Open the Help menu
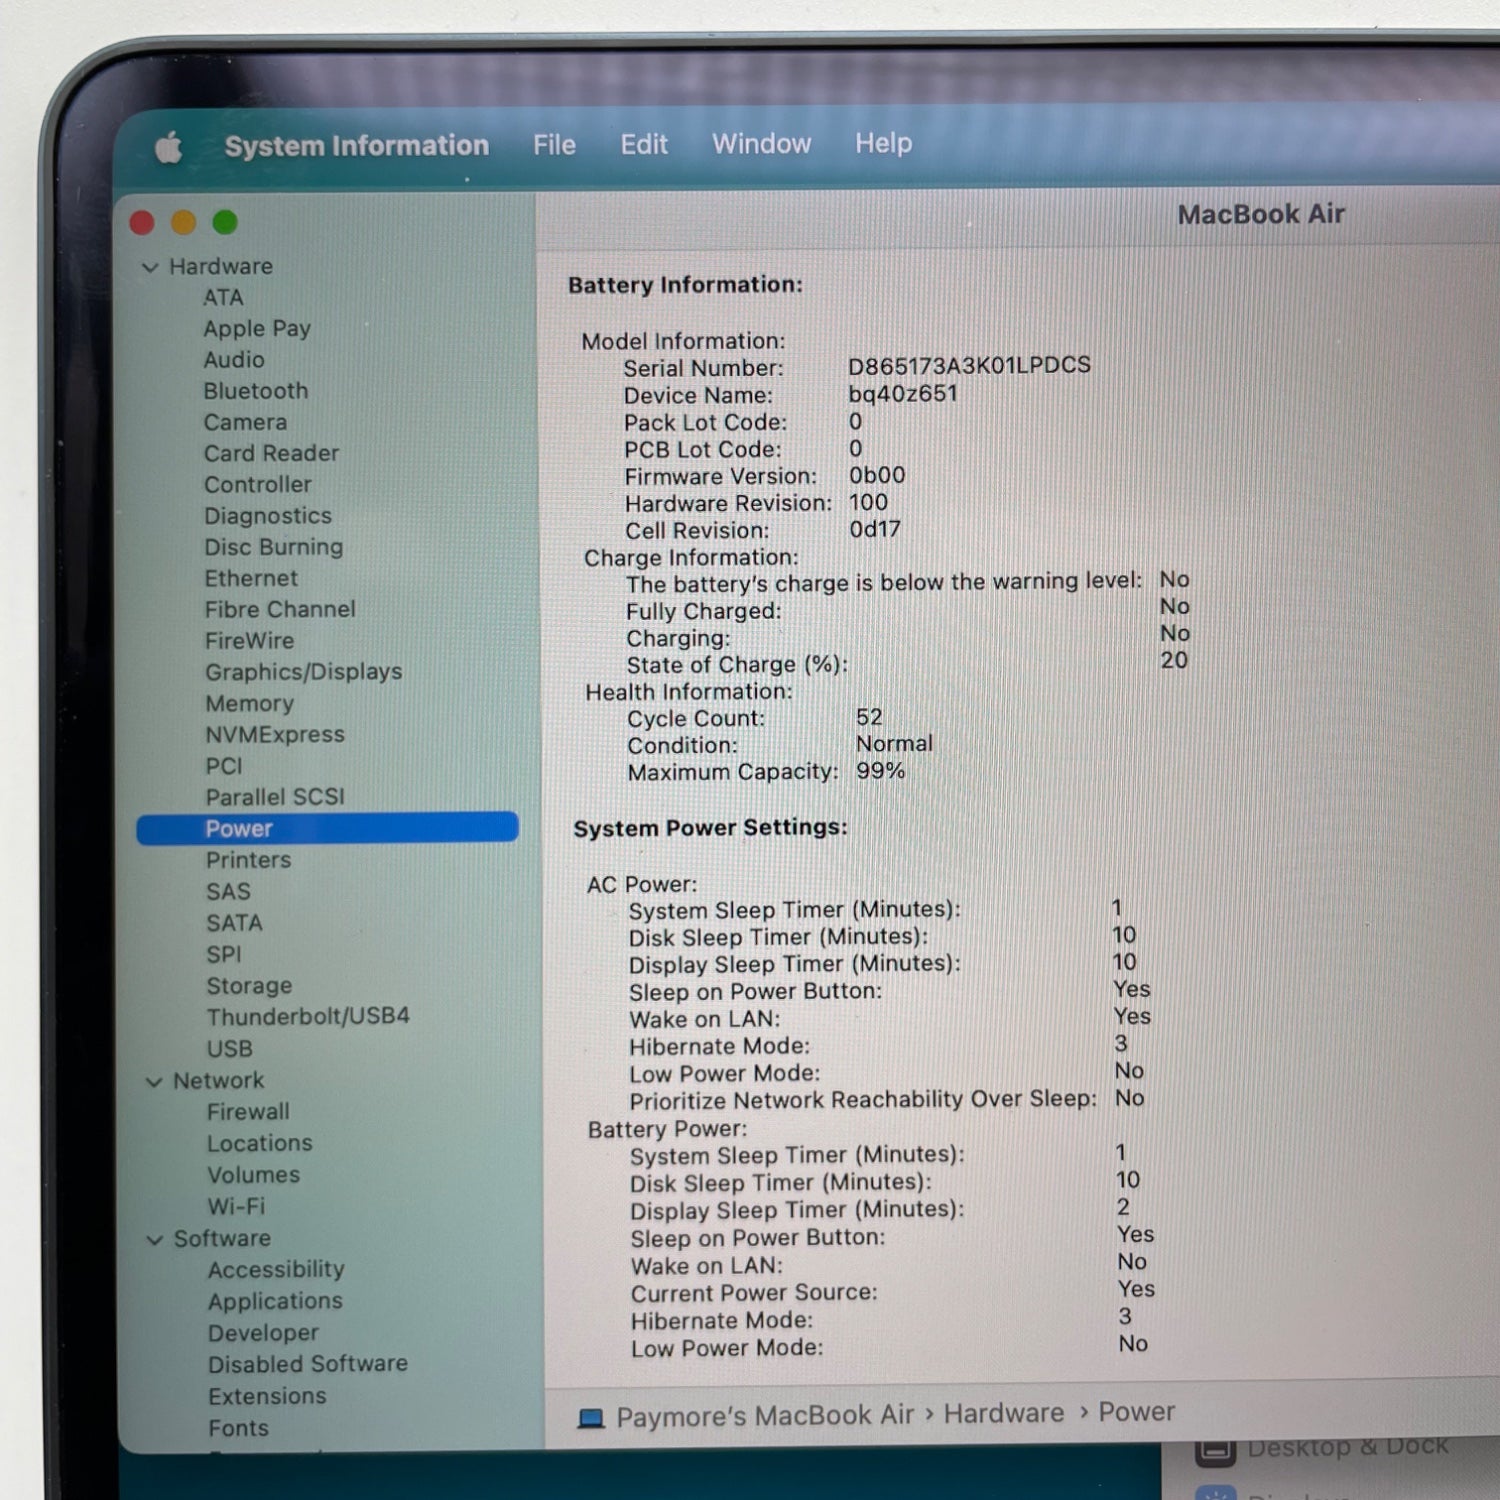This screenshot has width=1500, height=1500. [x=883, y=143]
